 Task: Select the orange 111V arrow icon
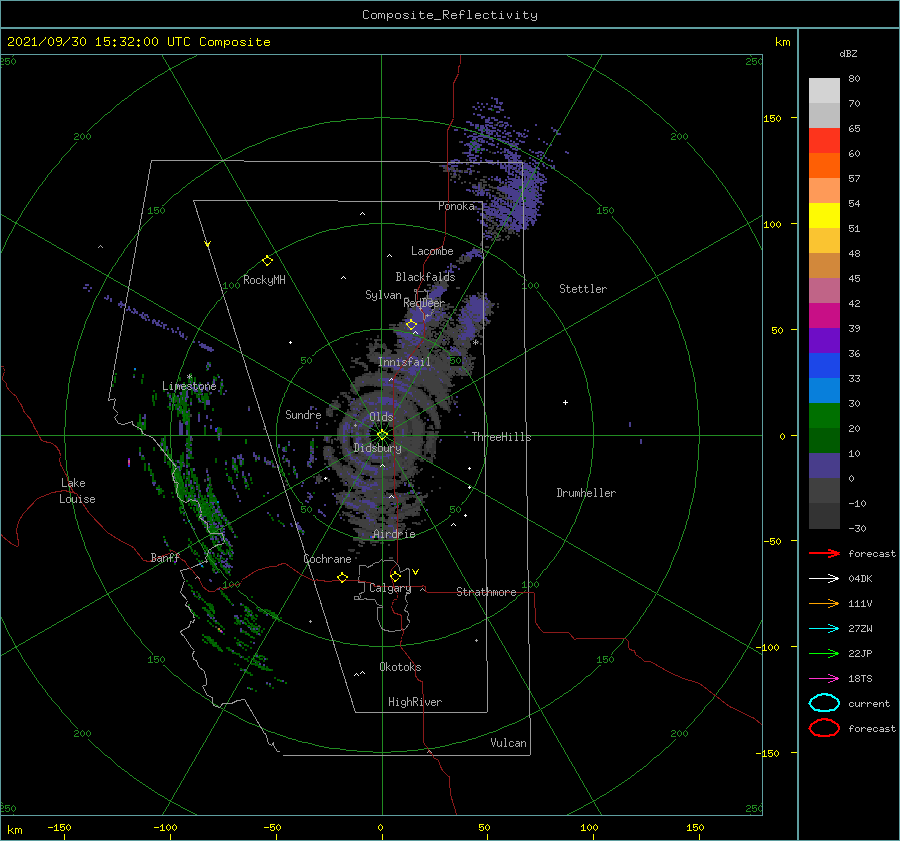coord(824,603)
